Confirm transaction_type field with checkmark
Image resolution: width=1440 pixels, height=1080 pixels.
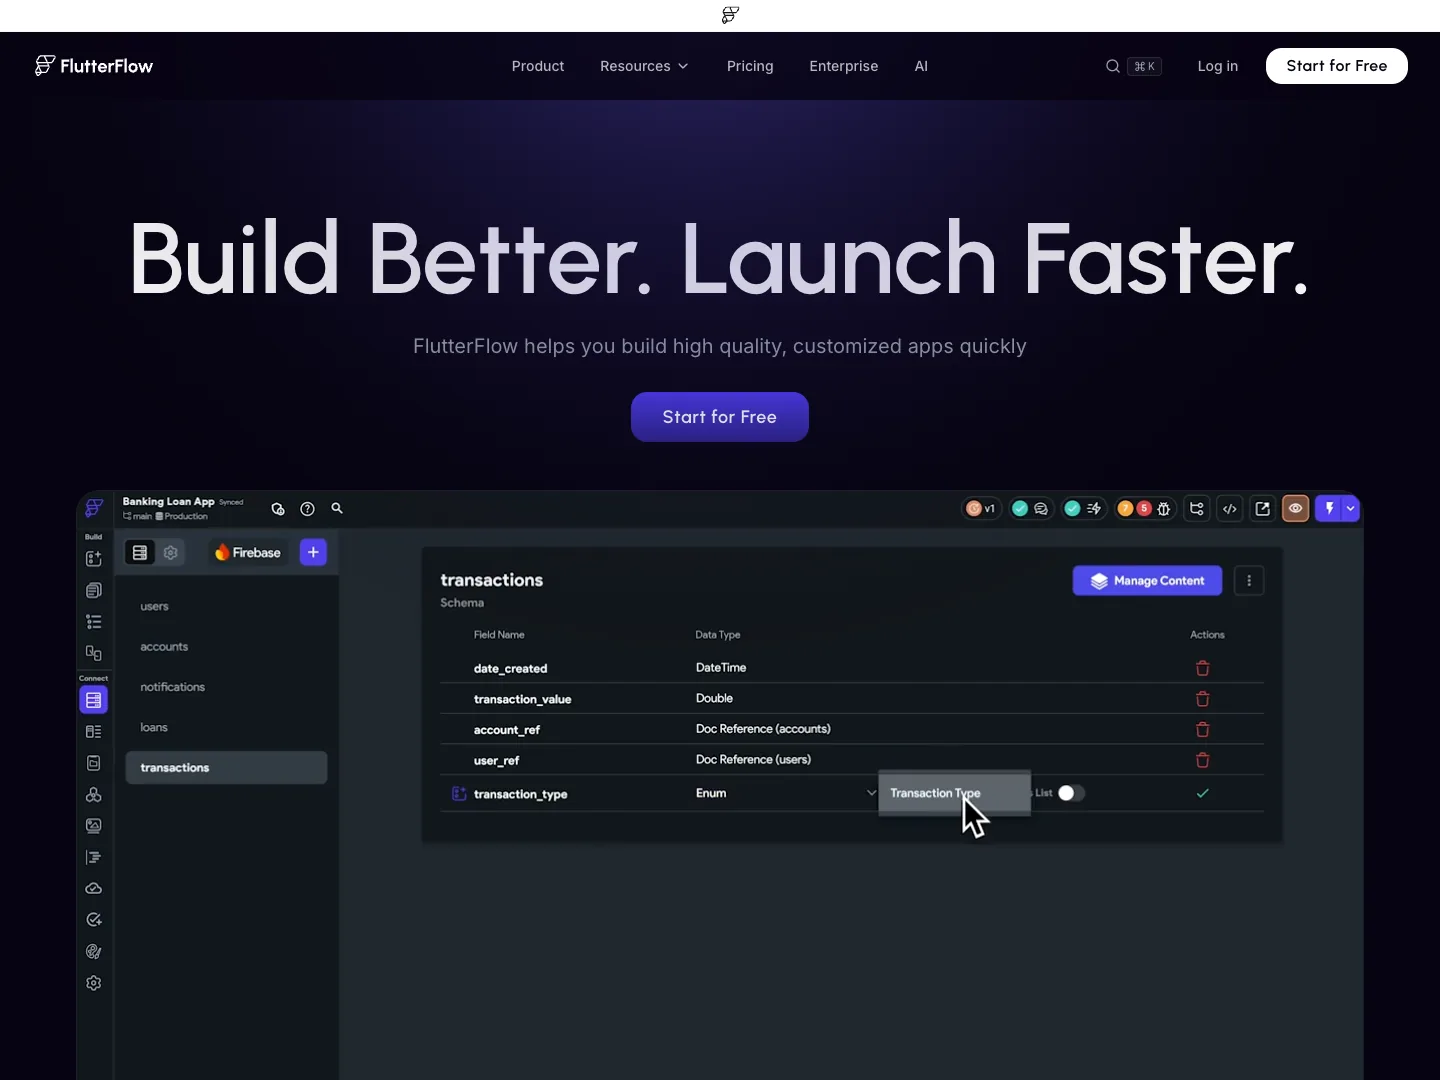pos(1203,793)
